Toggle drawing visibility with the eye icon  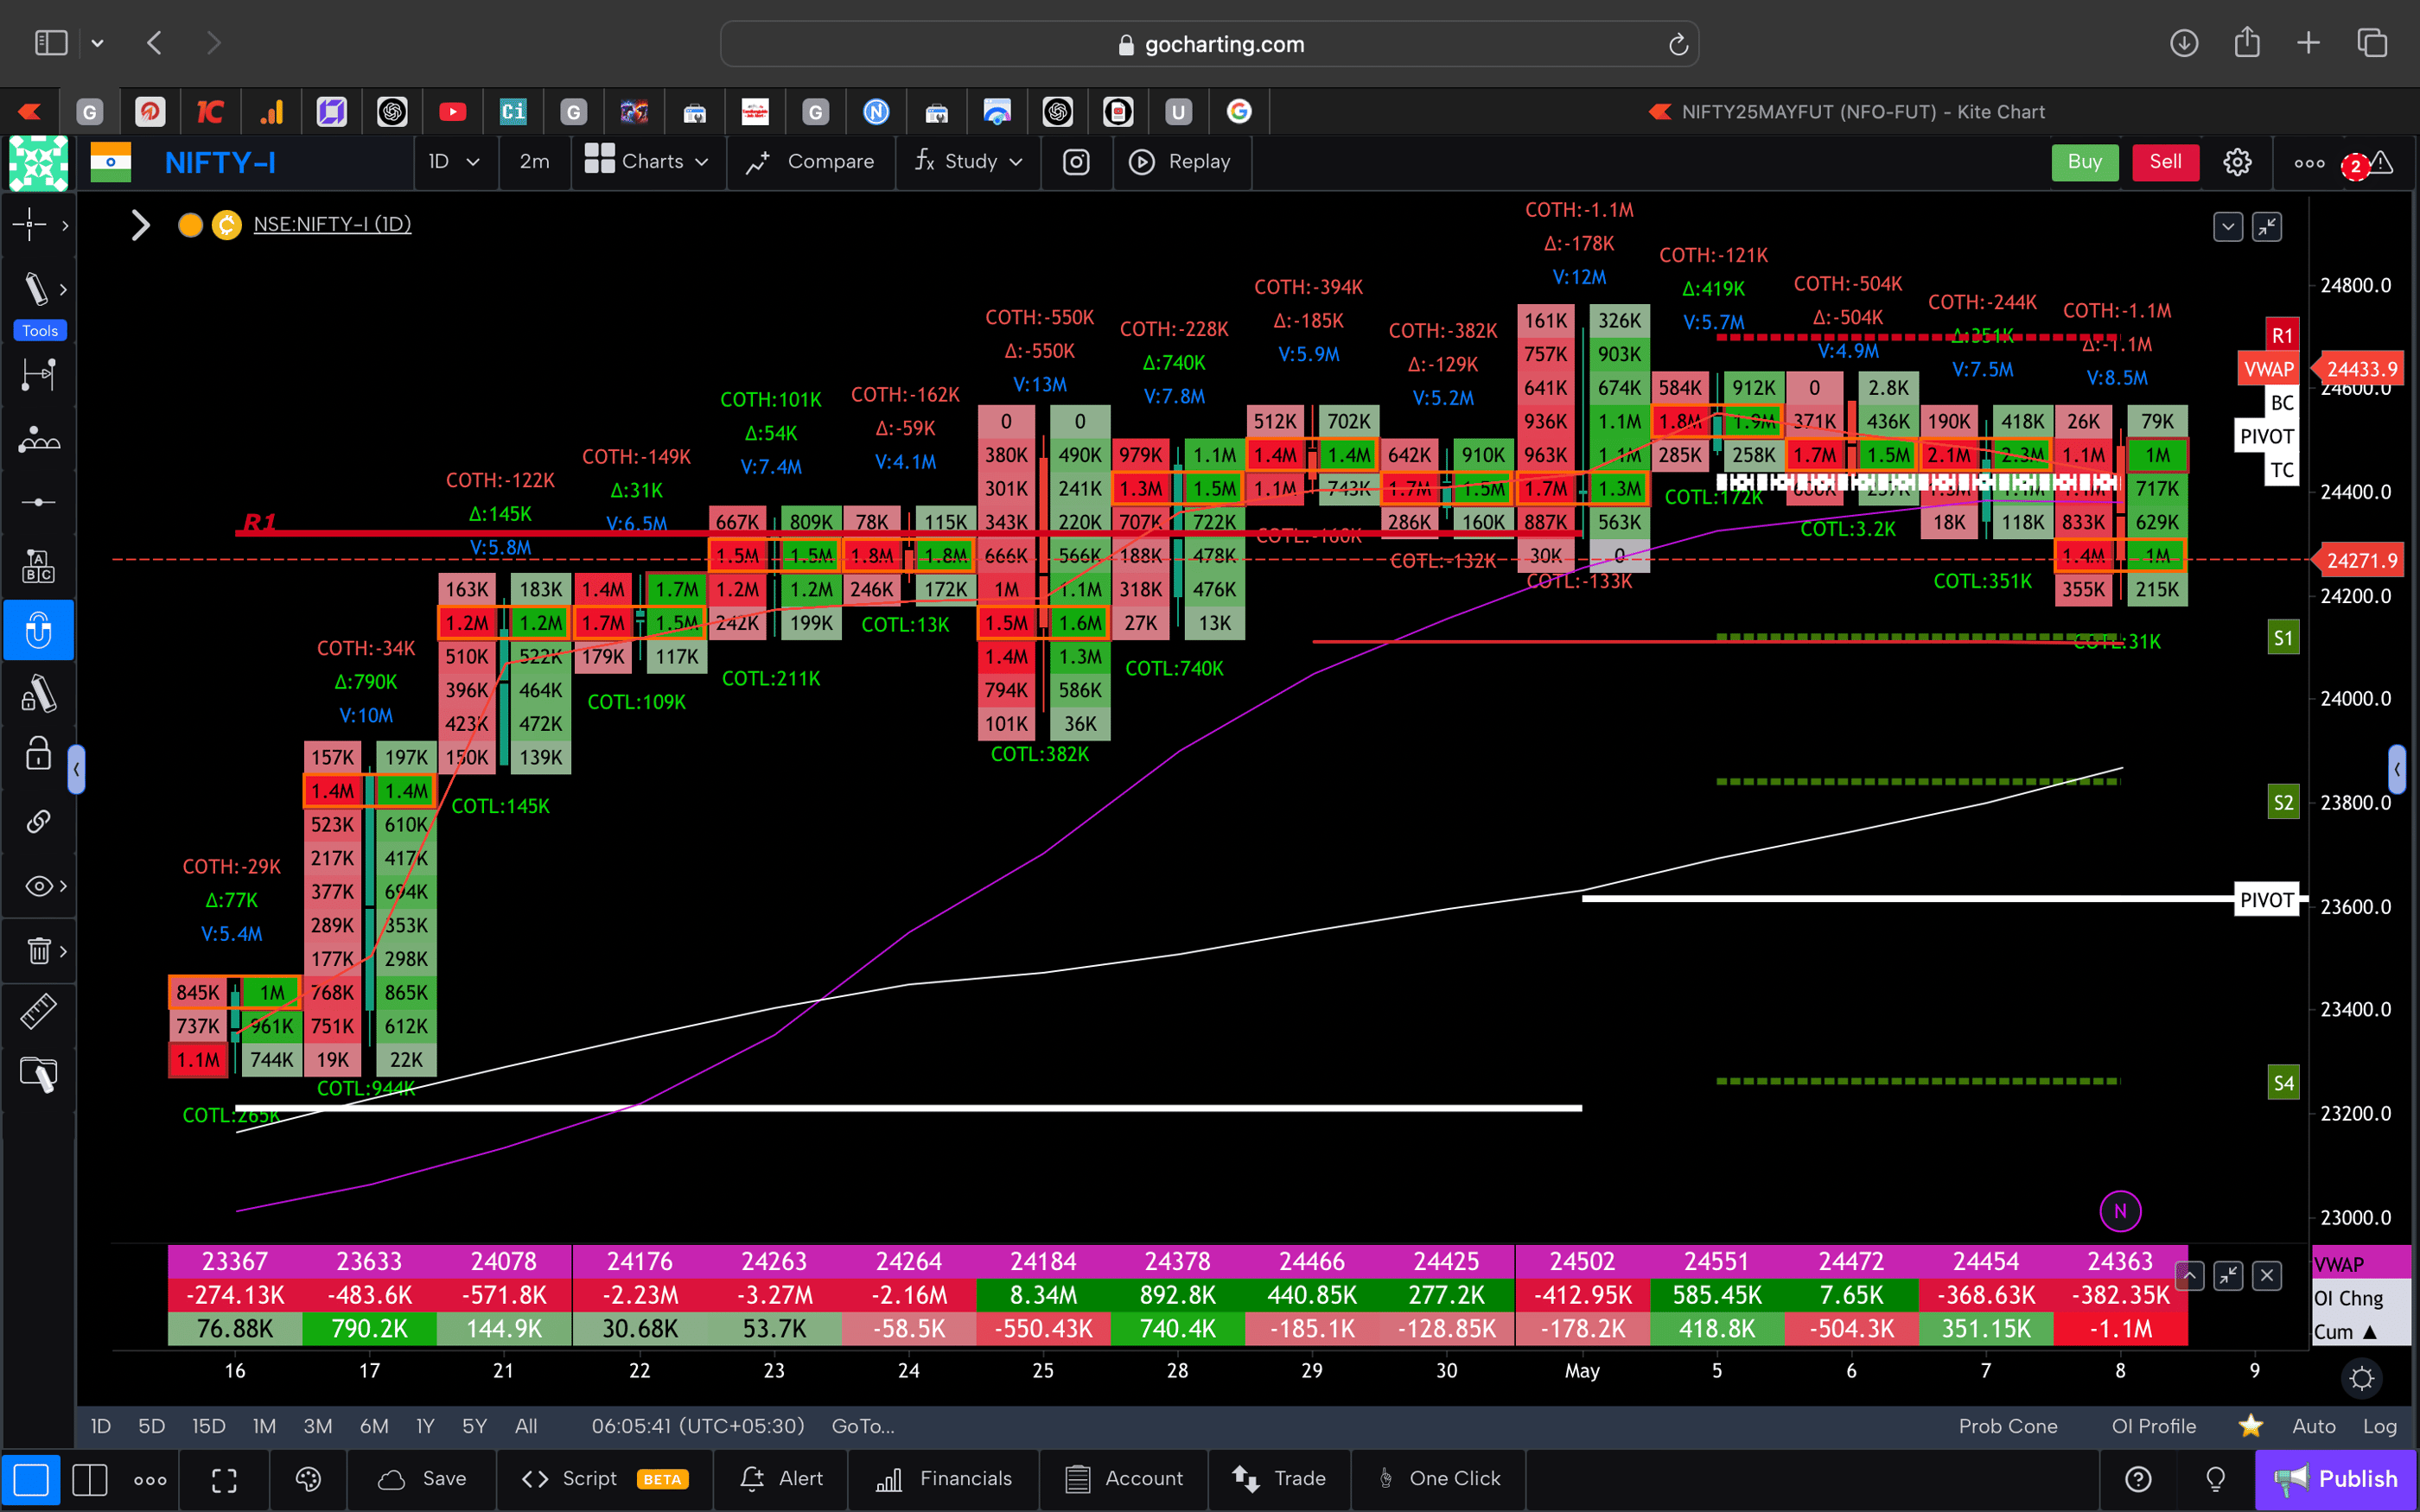point(38,886)
